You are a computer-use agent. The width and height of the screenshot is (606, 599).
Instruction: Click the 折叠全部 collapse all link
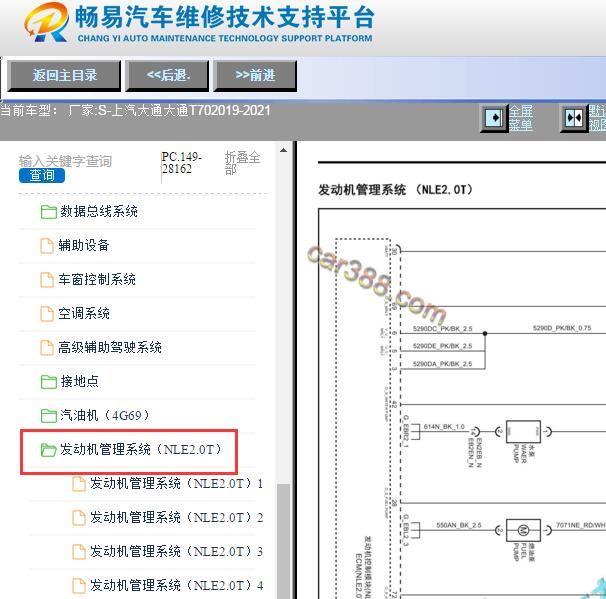point(242,163)
